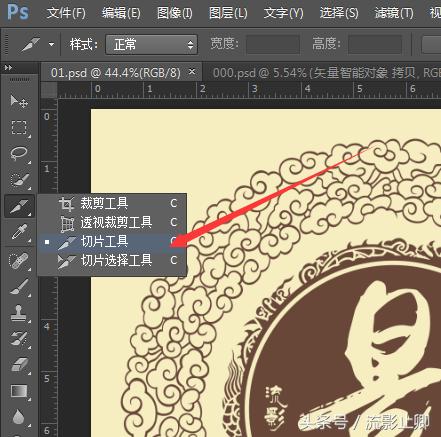Click the Photoshop Ps logo
Screen dimensions: 441x437
(18, 12)
